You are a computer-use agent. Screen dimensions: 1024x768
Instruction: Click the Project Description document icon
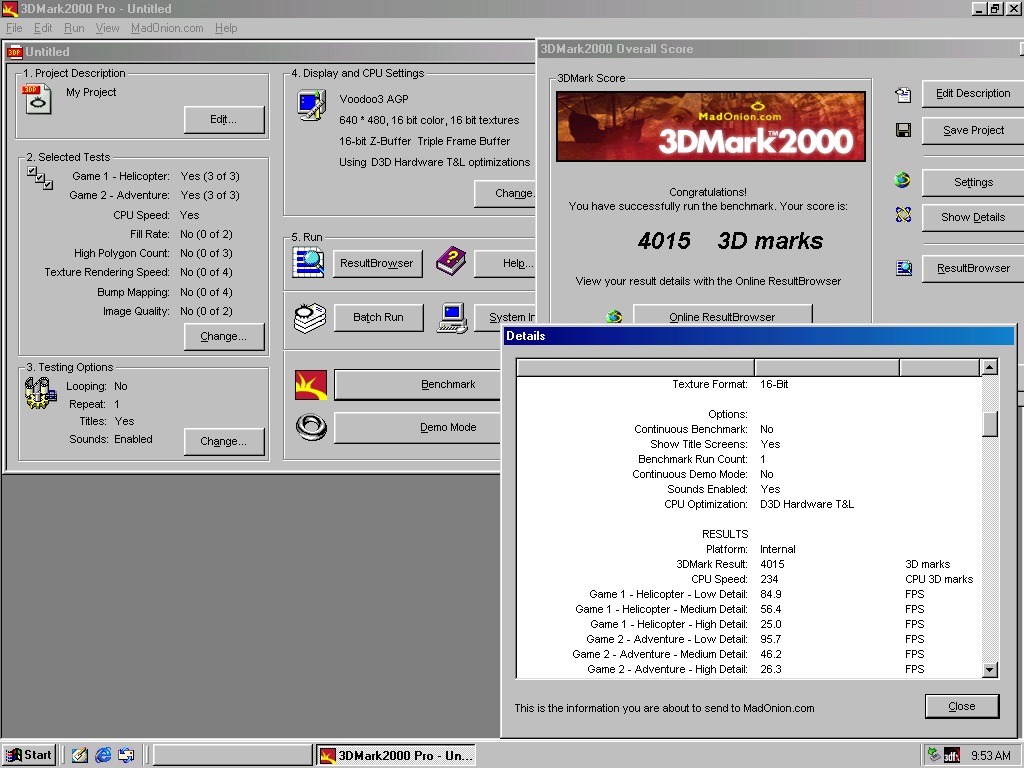pos(37,99)
